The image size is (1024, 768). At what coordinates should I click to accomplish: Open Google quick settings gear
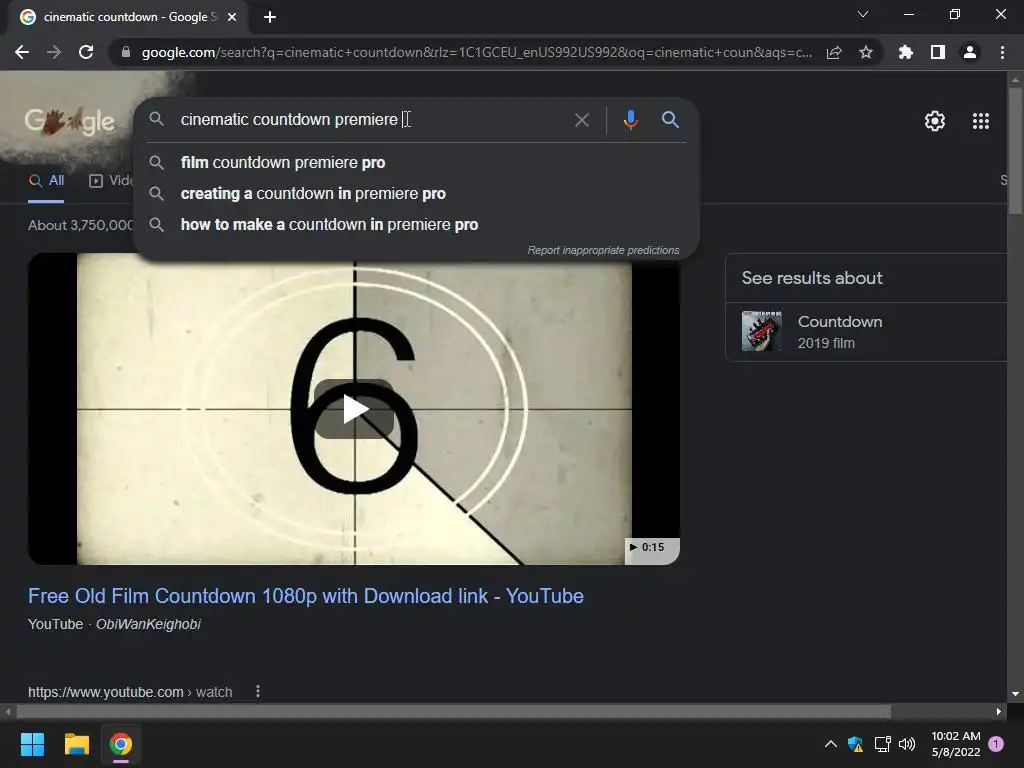click(935, 121)
